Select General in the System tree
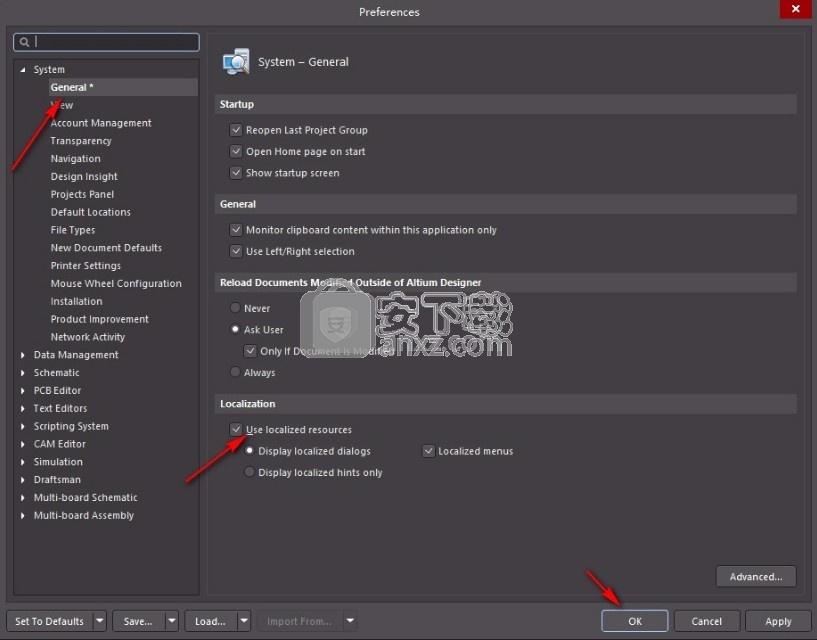The width and height of the screenshot is (817, 640). pos(123,87)
